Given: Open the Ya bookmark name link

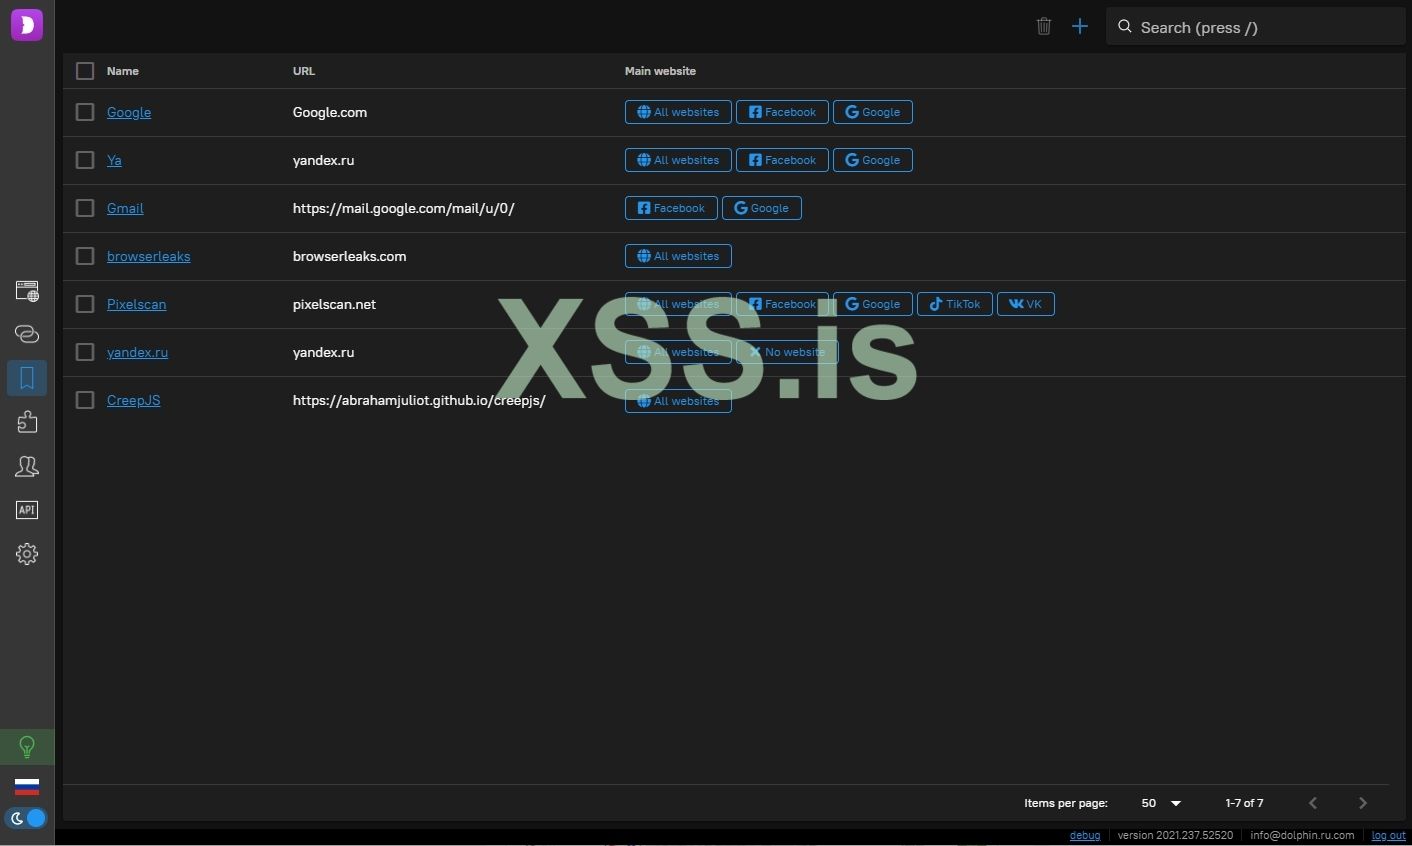Looking at the screenshot, I should (114, 160).
